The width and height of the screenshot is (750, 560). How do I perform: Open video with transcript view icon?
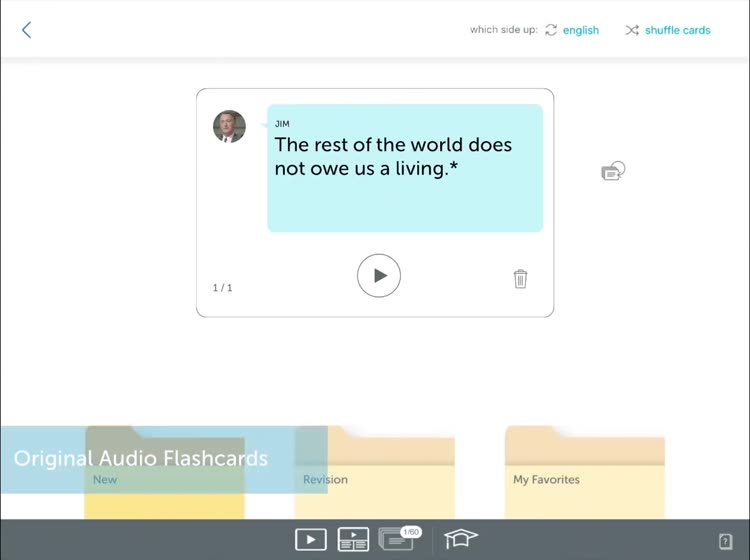click(x=354, y=540)
